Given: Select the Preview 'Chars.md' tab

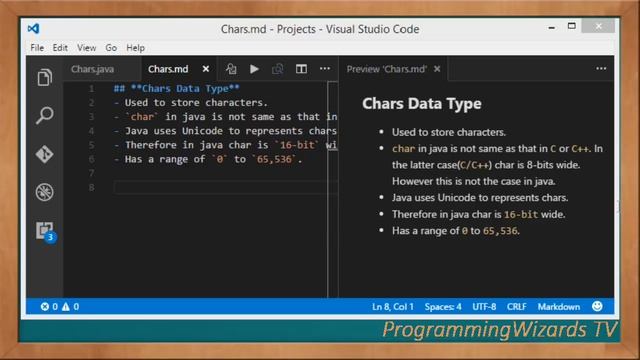Looking at the screenshot, I should tap(387, 69).
